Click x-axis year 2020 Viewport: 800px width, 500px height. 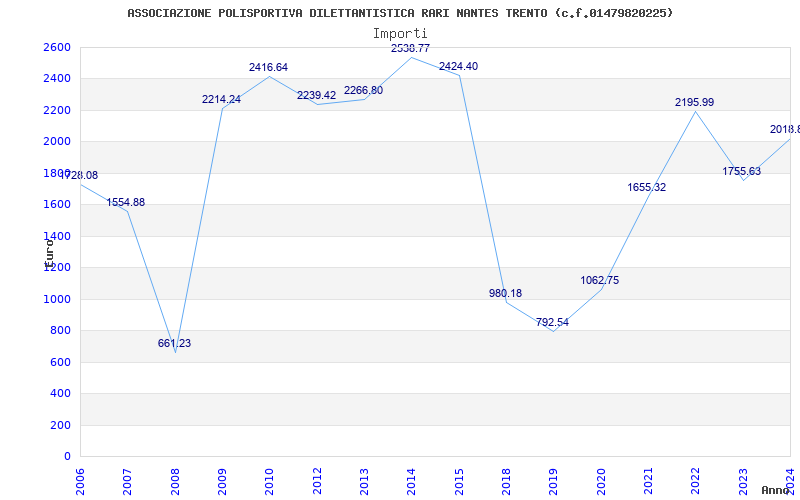tap(601, 482)
